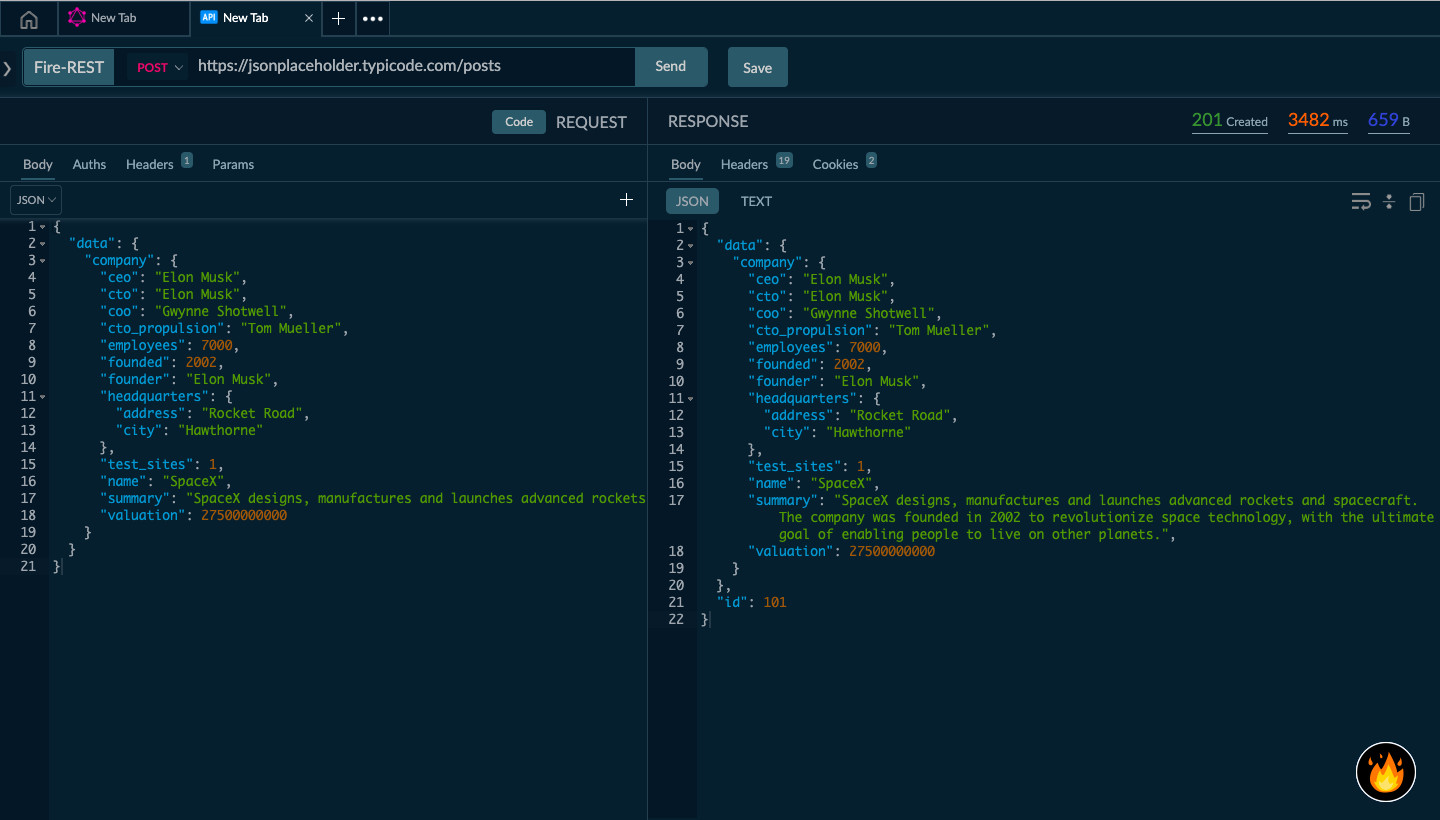This screenshot has width=1440, height=820.
Task: Click the Code button beside REQUEST
Action: (x=519, y=122)
